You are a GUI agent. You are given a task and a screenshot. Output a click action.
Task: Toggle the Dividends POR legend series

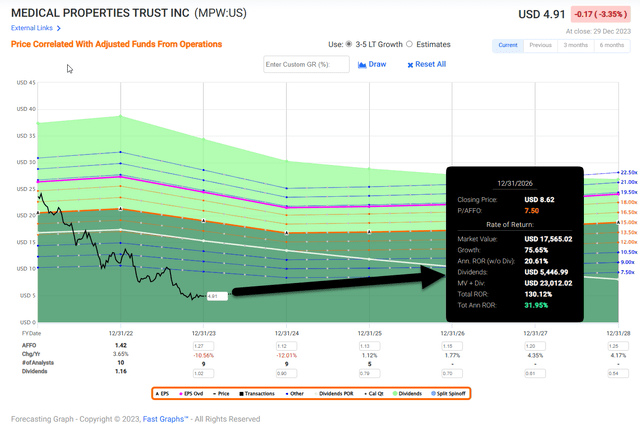pos(334,394)
